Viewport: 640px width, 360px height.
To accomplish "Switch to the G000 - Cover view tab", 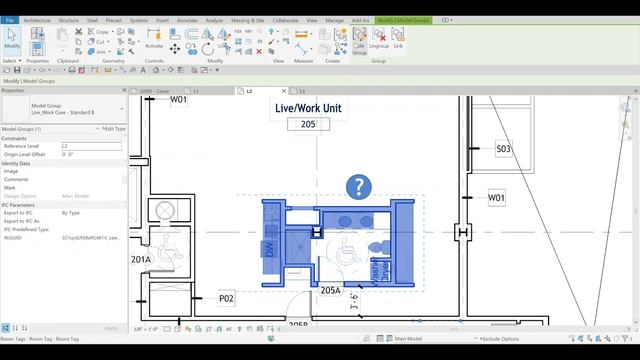I will pyautogui.click(x=155, y=91).
